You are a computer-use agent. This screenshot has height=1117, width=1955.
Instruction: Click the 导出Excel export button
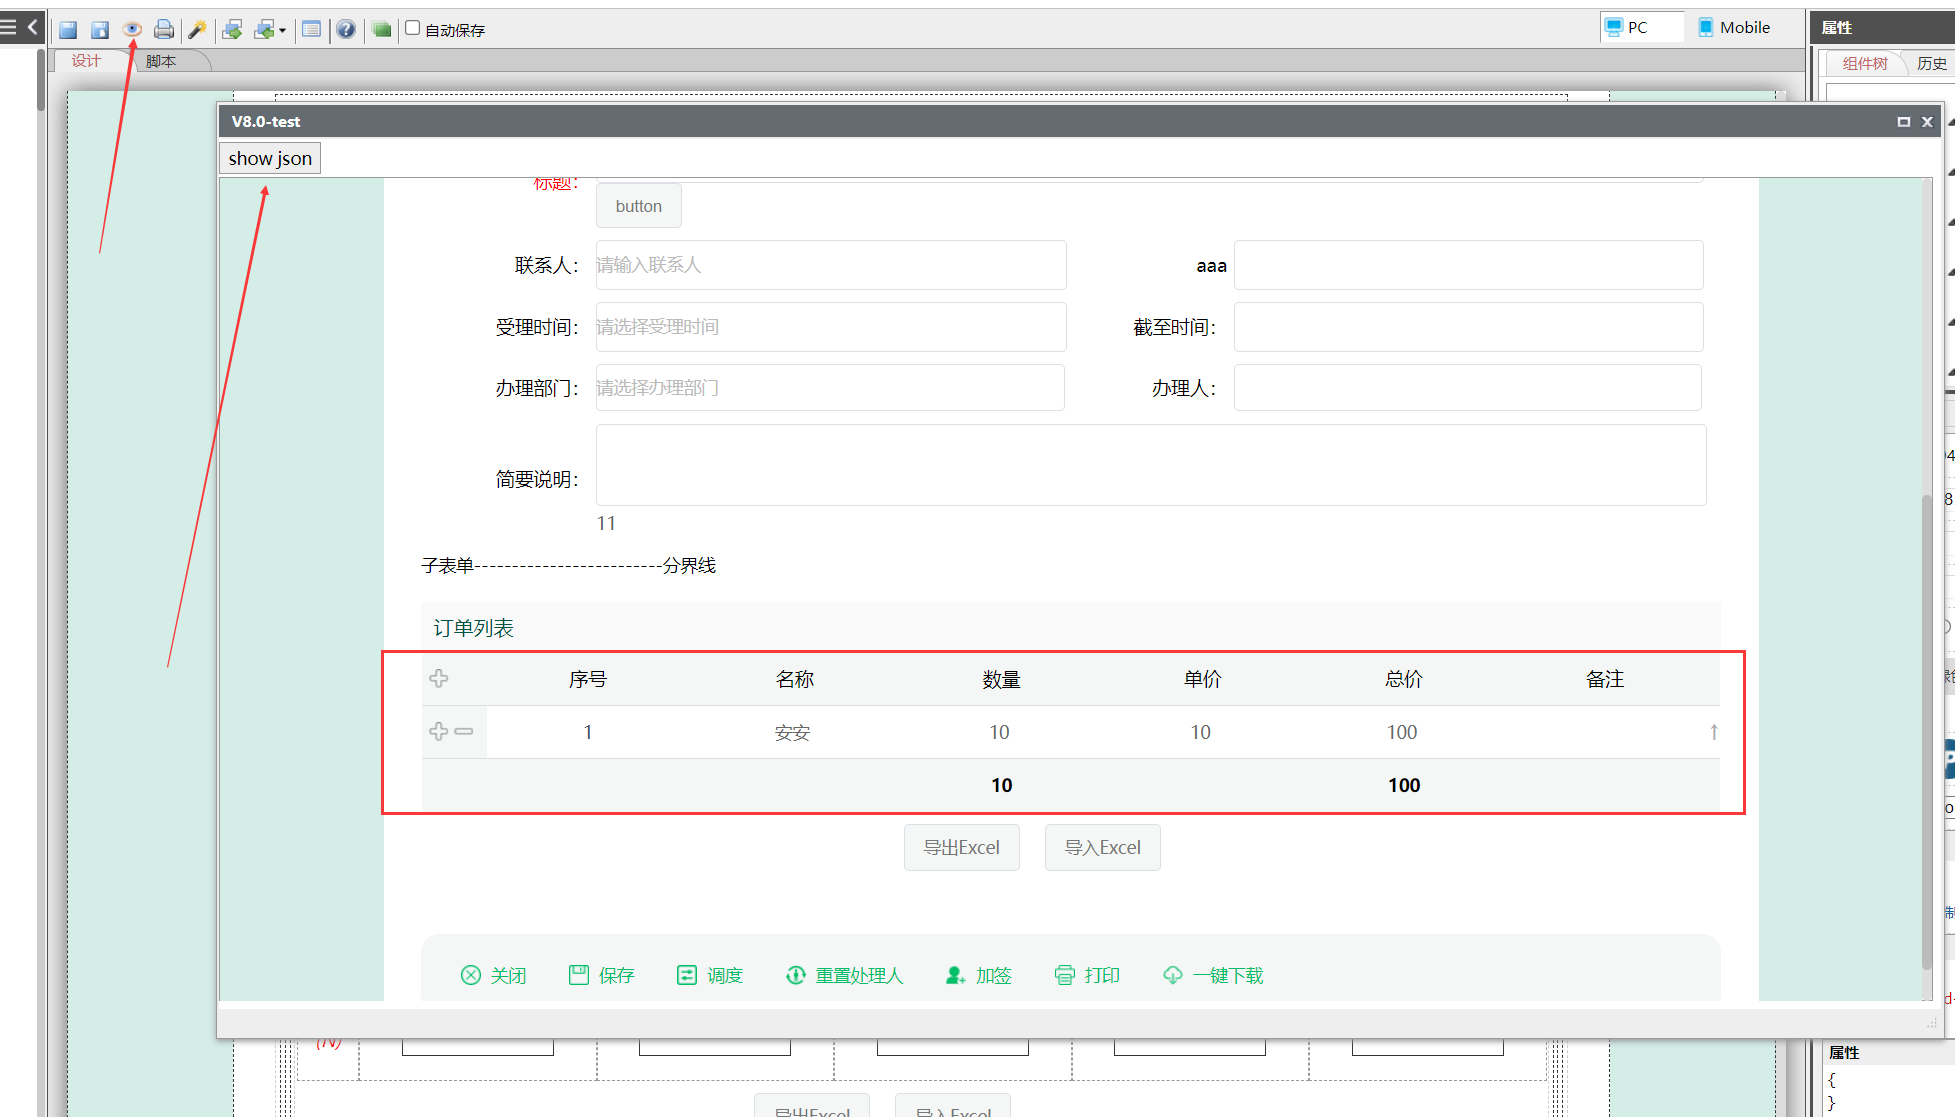coord(961,848)
